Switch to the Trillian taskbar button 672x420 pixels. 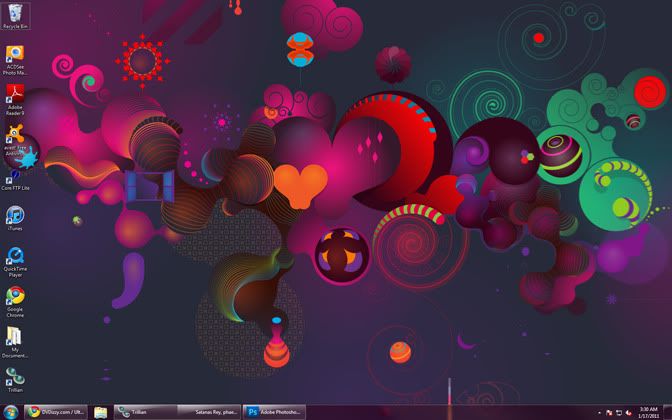145,412
